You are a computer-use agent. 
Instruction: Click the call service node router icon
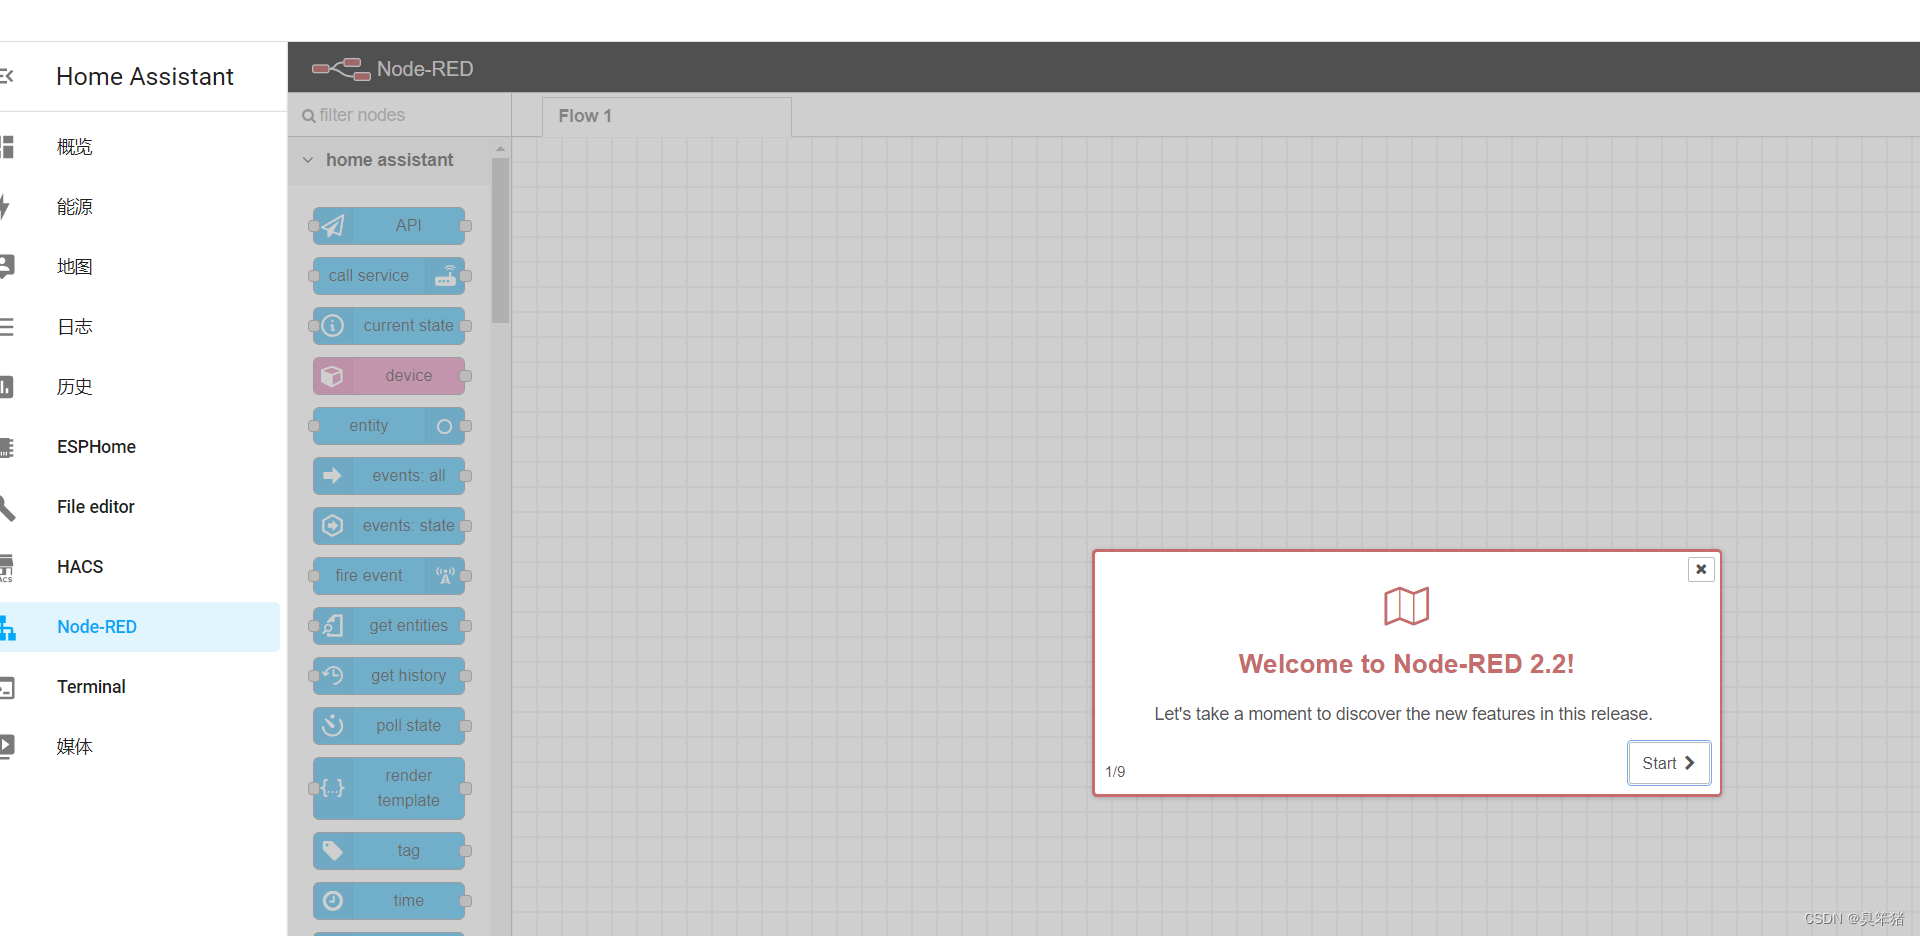[x=445, y=276]
